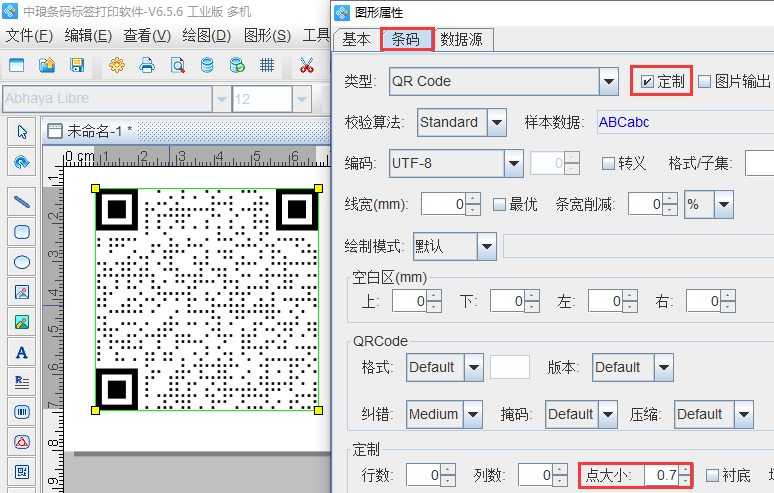Open the 掩码 Default dropdown
The image size is (774, 493).
click(608, 414)
